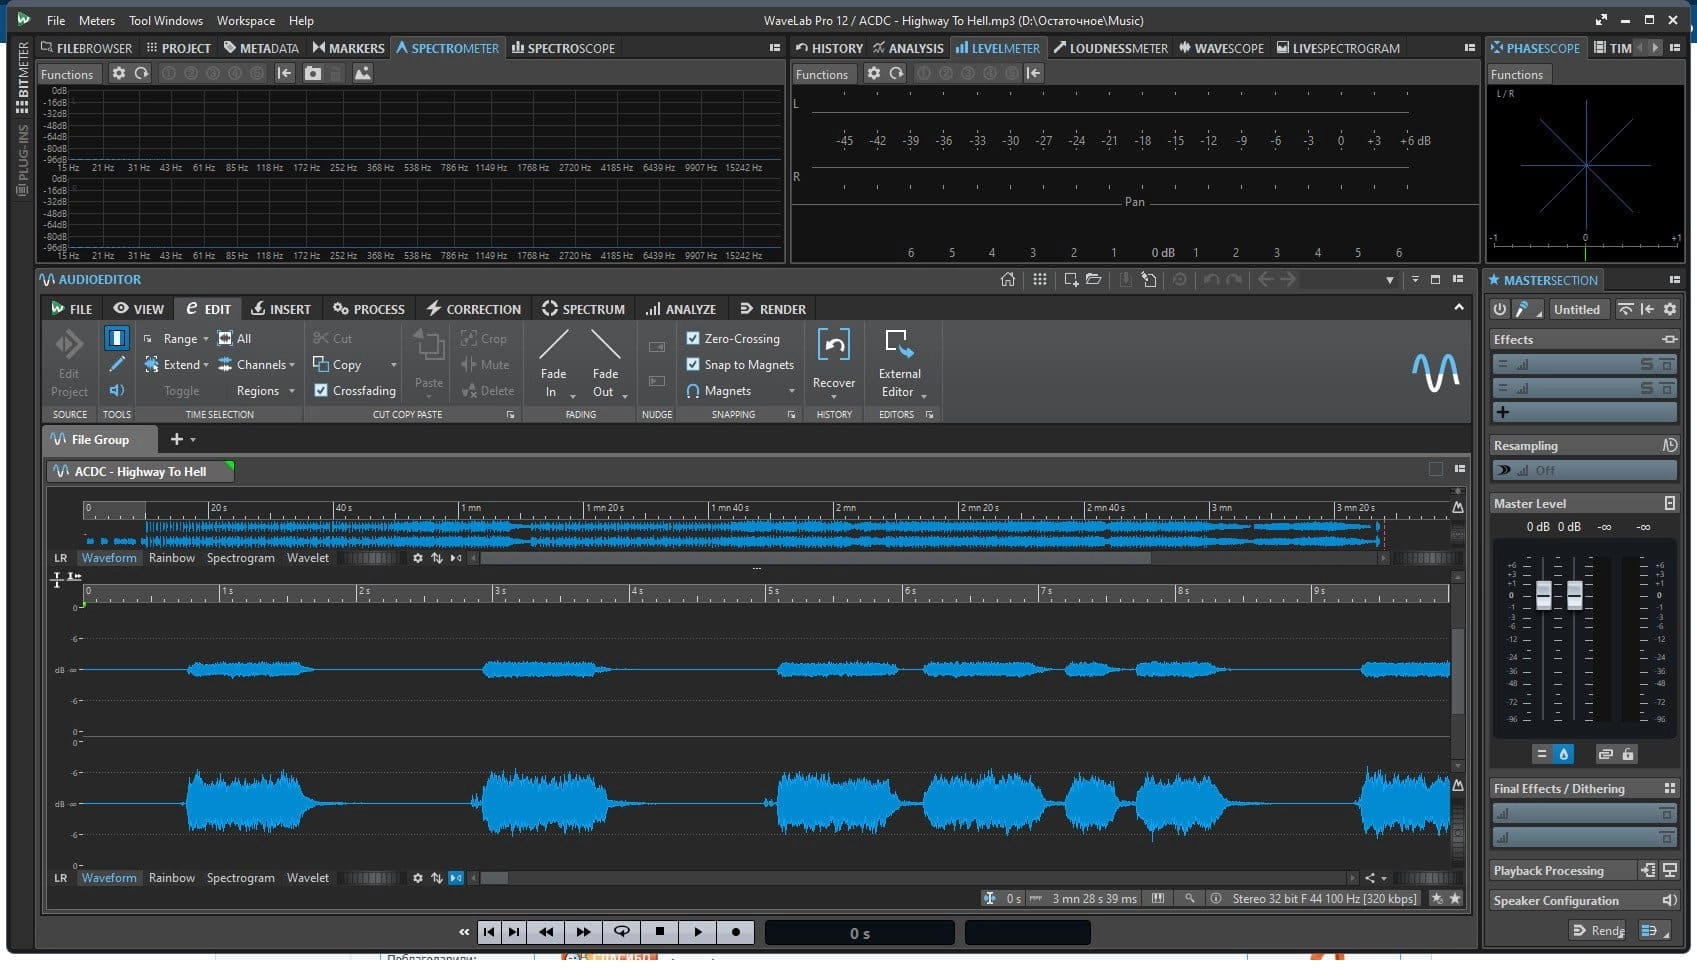Toggle resampling Off switch
The width and height of the screenshot is (1697, 968).
click(1503, 470)
